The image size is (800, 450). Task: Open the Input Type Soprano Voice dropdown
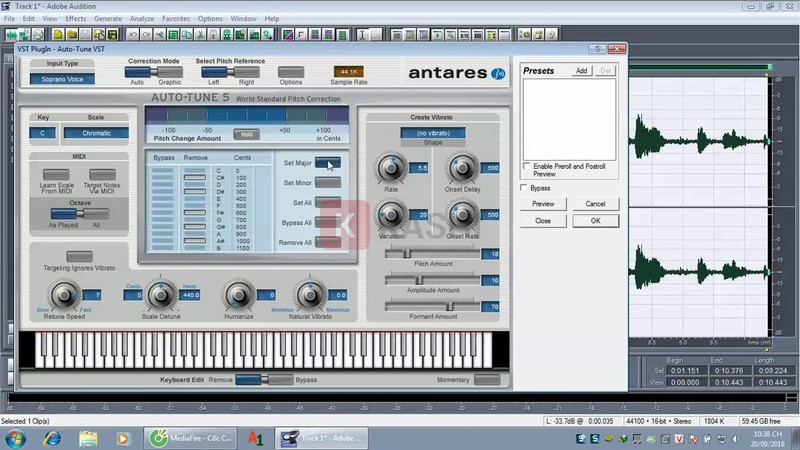click(x=62, y=78)
